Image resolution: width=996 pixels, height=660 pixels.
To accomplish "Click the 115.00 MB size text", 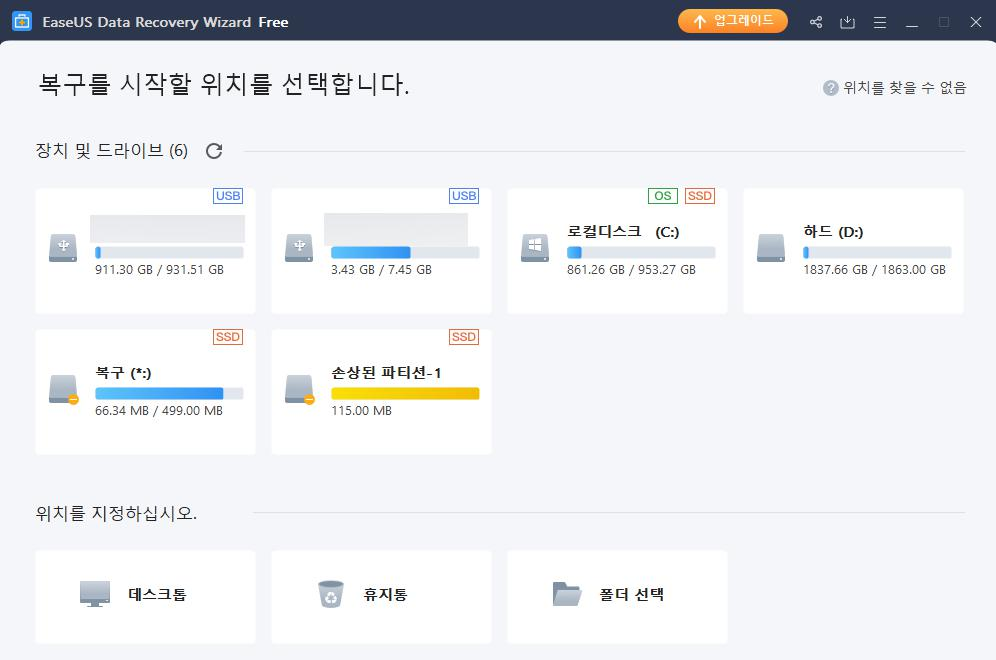I will point(361,411).
